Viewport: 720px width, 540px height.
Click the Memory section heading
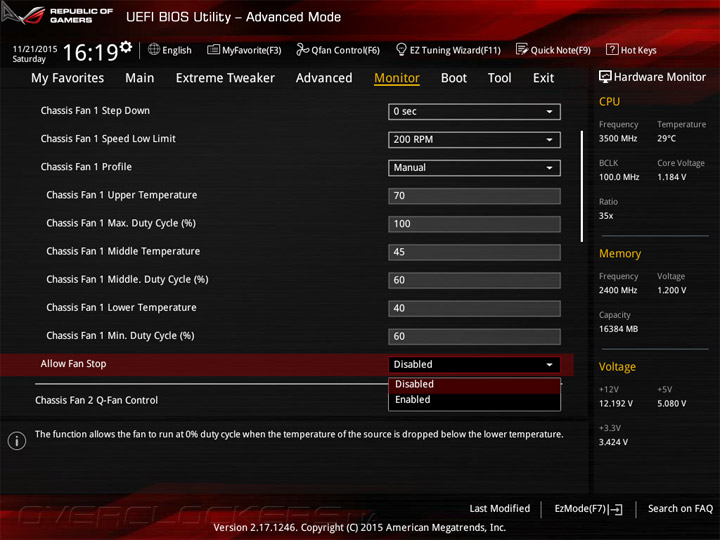pos(620,253)
